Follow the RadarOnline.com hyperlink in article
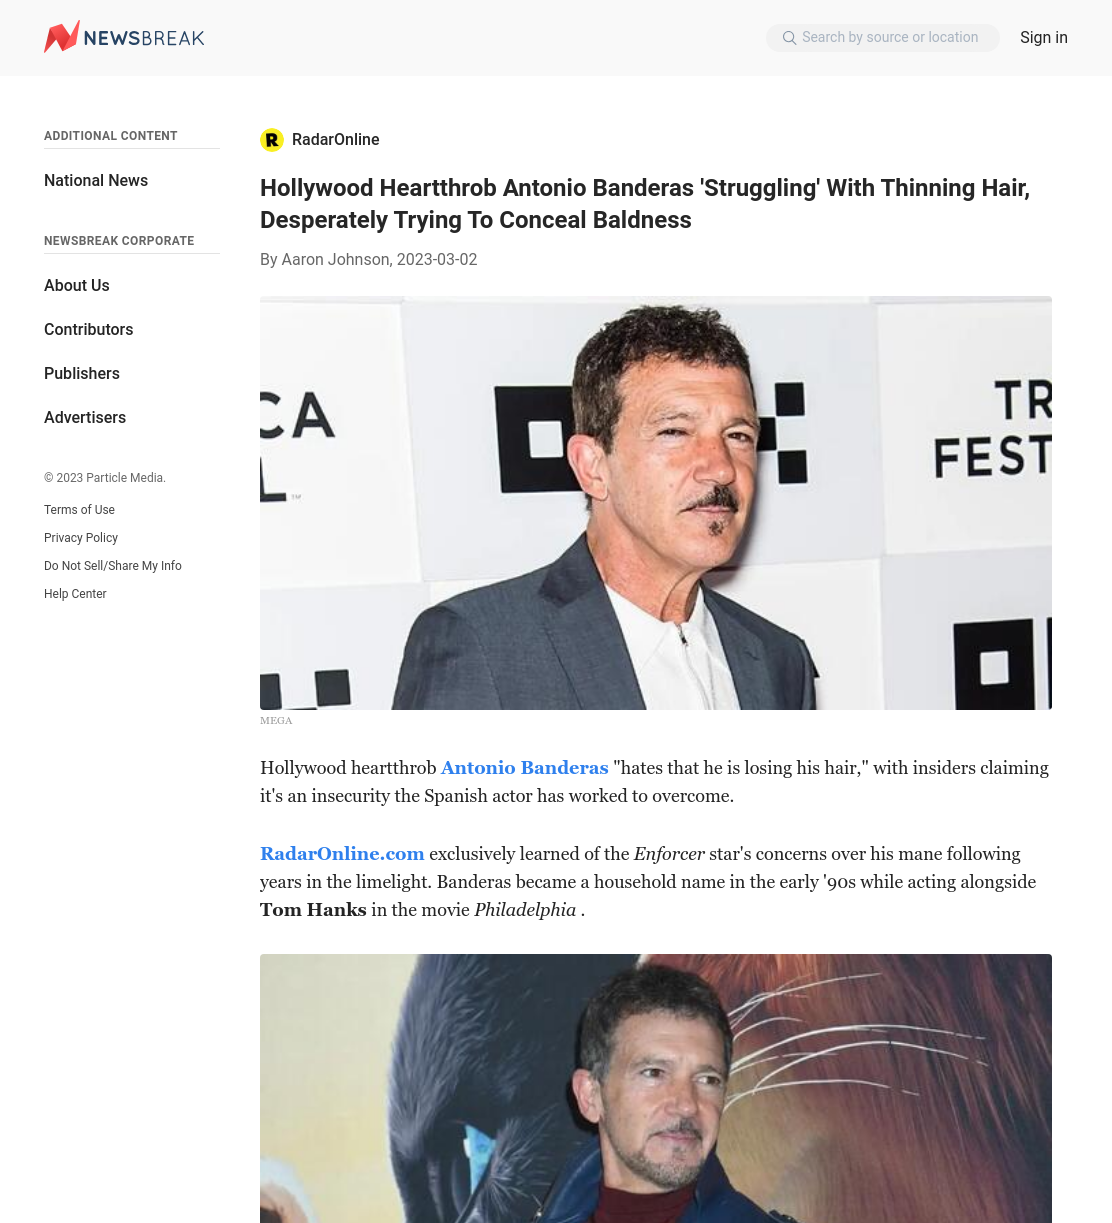Image resolution: width=1112 pixels, height=1223 pixels. [342, 854]
